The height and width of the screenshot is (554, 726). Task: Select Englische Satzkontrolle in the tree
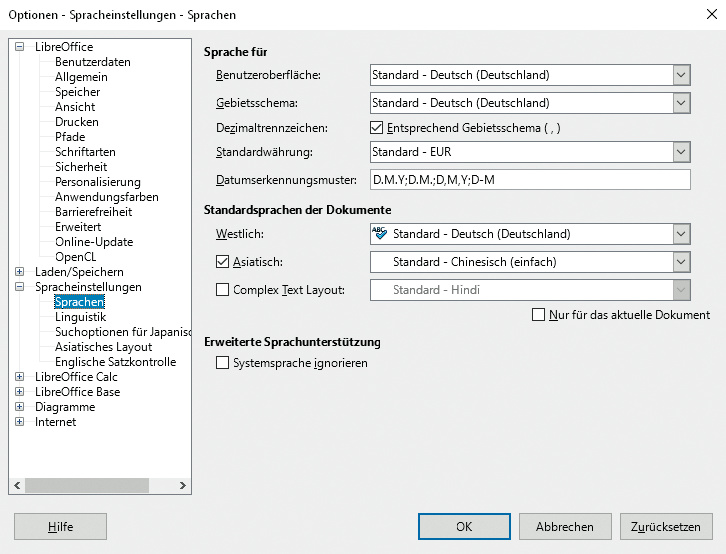115,361
